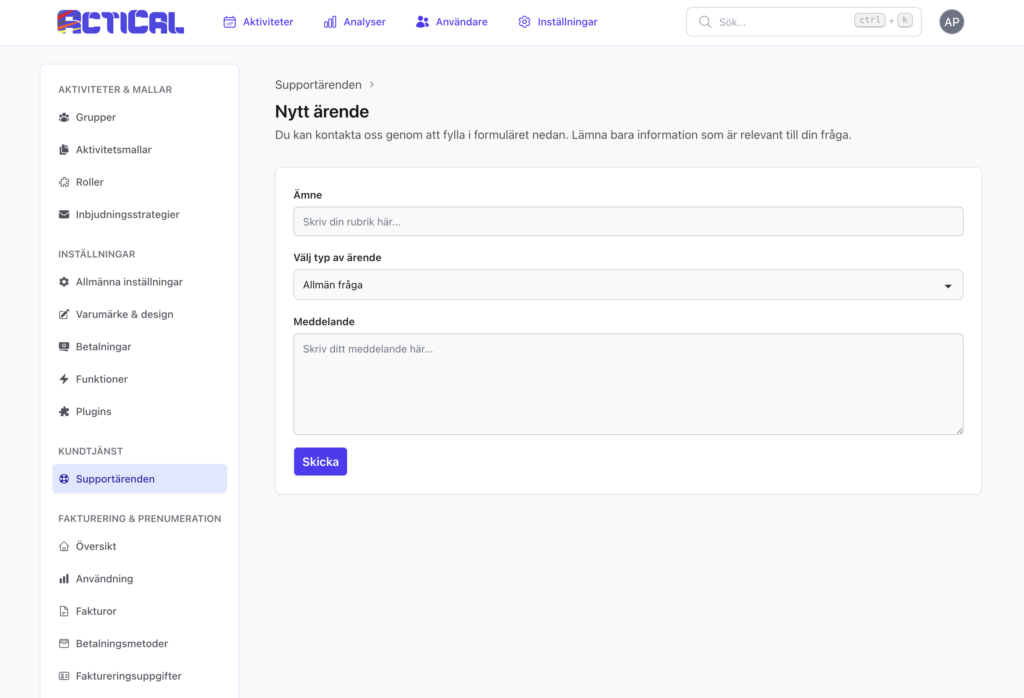This screenshot has width=1024, height=698.
Task: Click the Supportärenden breadcrumb link
Action: click(318, 85)
